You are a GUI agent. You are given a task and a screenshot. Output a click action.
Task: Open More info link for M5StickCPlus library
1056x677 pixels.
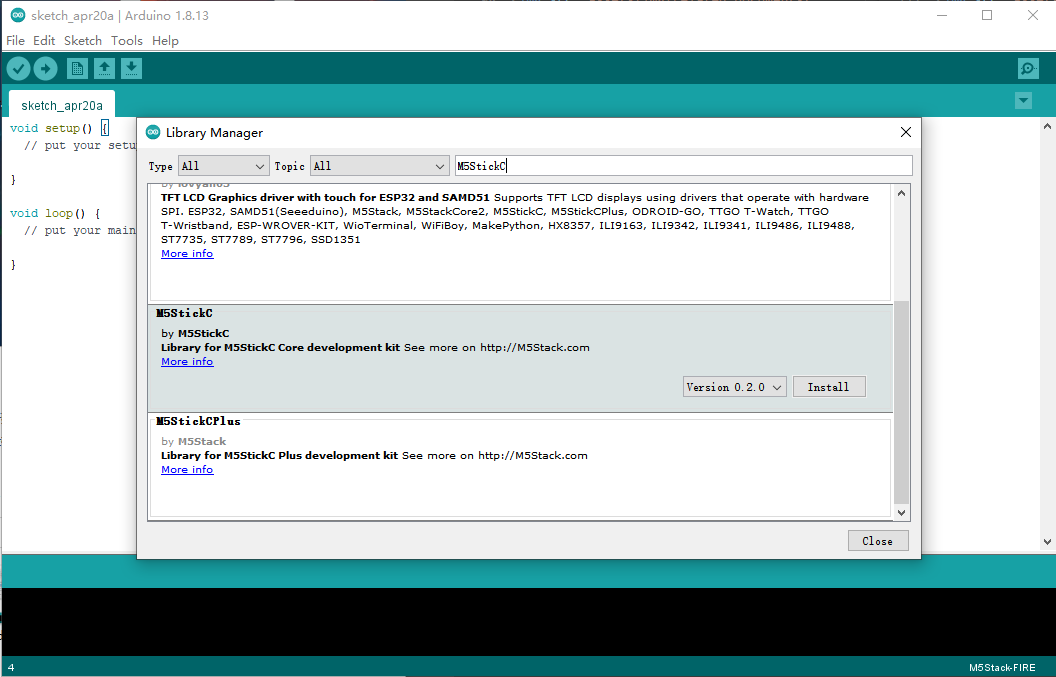click(x=187, y=469)
